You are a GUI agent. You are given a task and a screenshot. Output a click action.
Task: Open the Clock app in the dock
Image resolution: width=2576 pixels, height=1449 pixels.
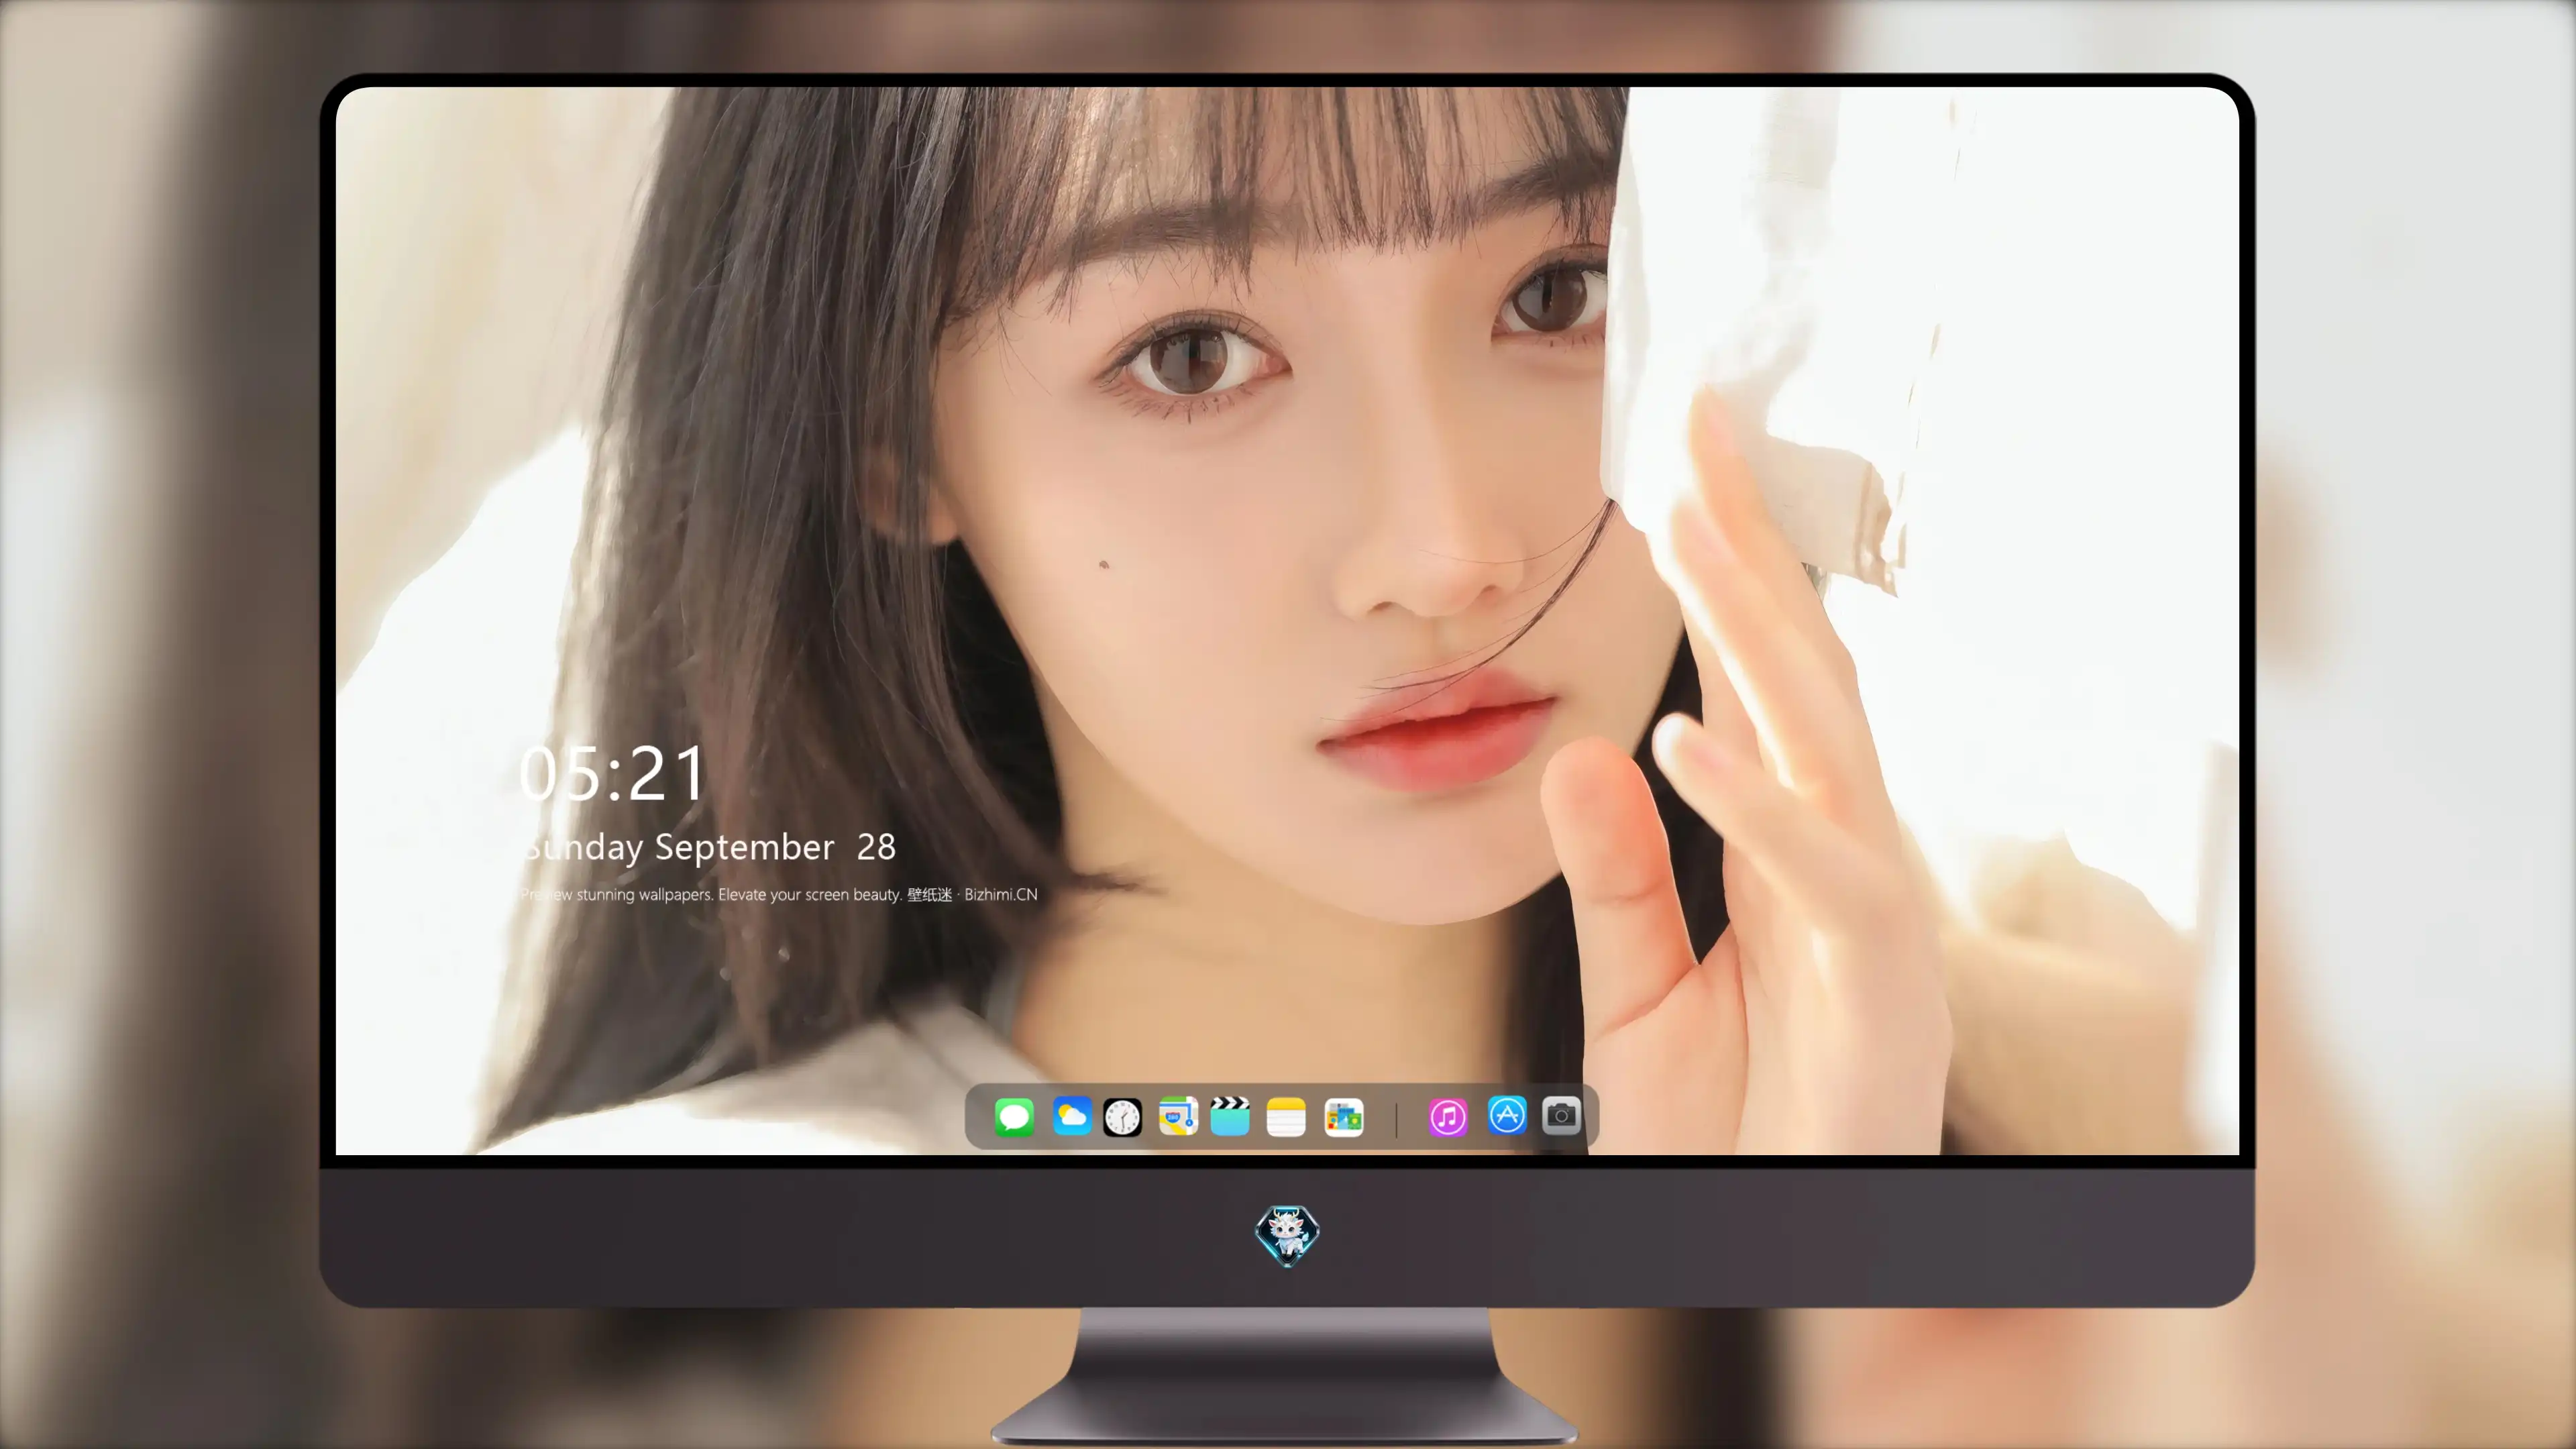[1122, 1116]
